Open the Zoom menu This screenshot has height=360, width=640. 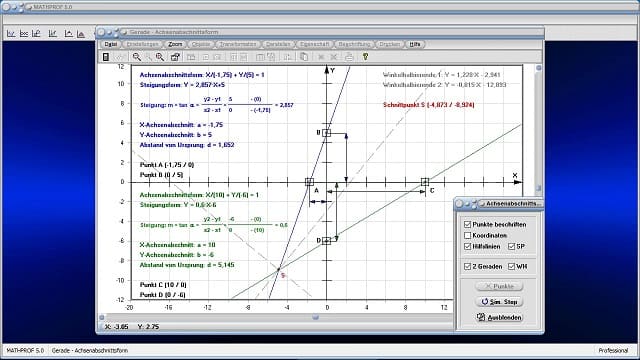click(175, 44)
